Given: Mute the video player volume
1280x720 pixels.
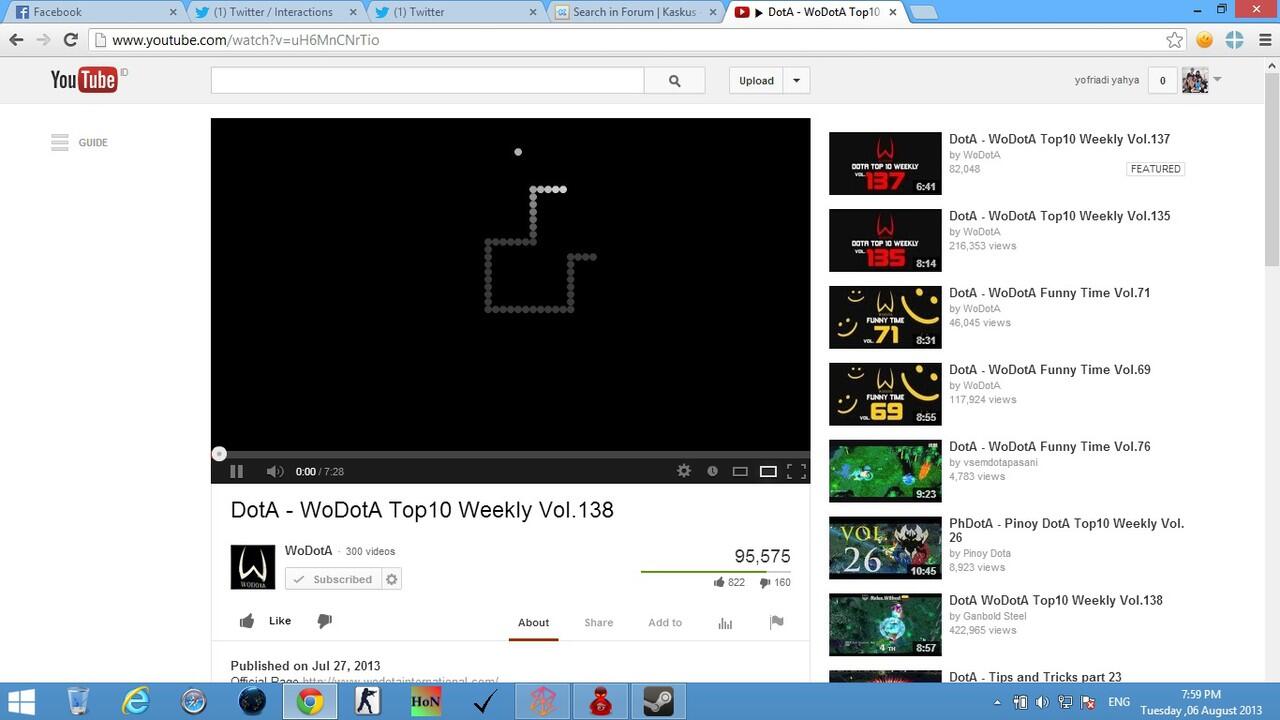Looking at the screenshot, I should pyautogui.click(x=275, y=471).
